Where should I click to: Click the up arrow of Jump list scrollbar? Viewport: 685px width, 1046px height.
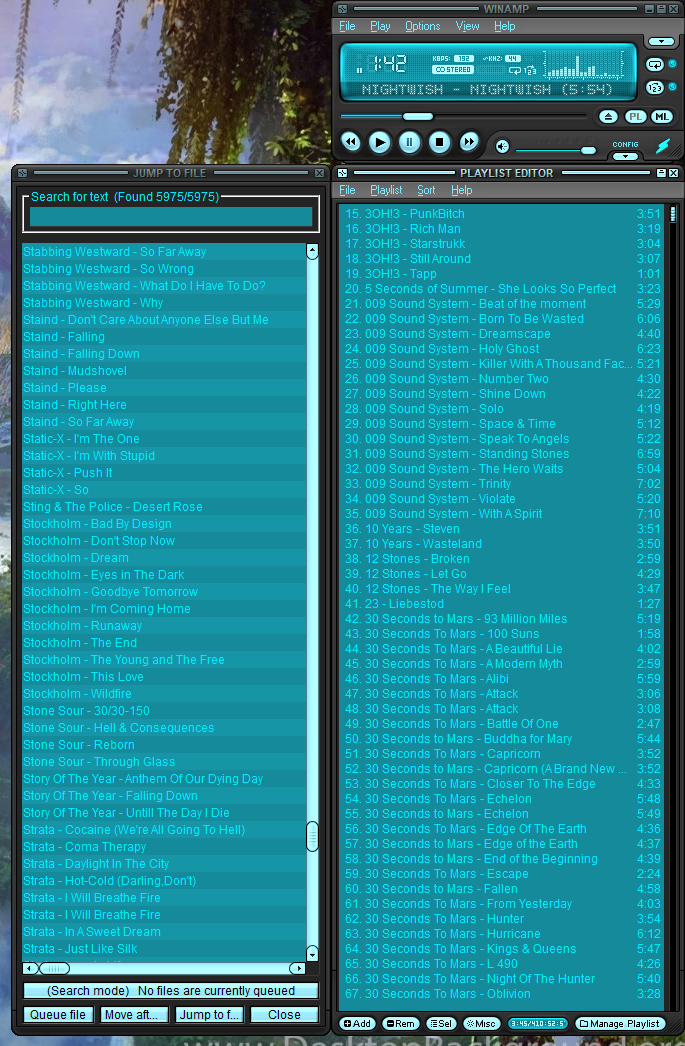click(x=312, y=251)
